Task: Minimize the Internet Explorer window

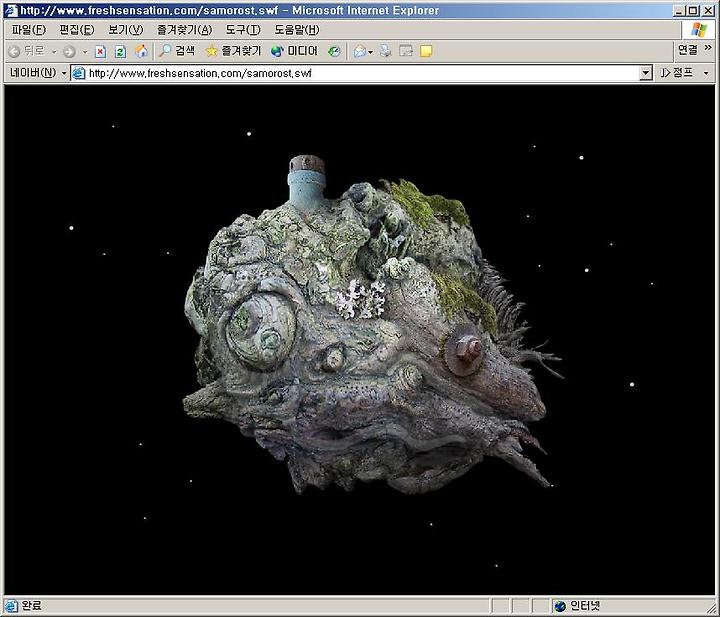Action: pos(679,10)
